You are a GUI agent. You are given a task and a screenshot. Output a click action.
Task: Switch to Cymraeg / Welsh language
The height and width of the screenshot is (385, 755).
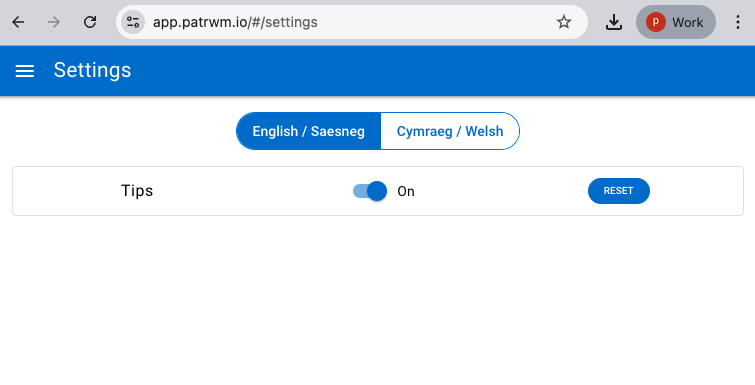point(450,131)
